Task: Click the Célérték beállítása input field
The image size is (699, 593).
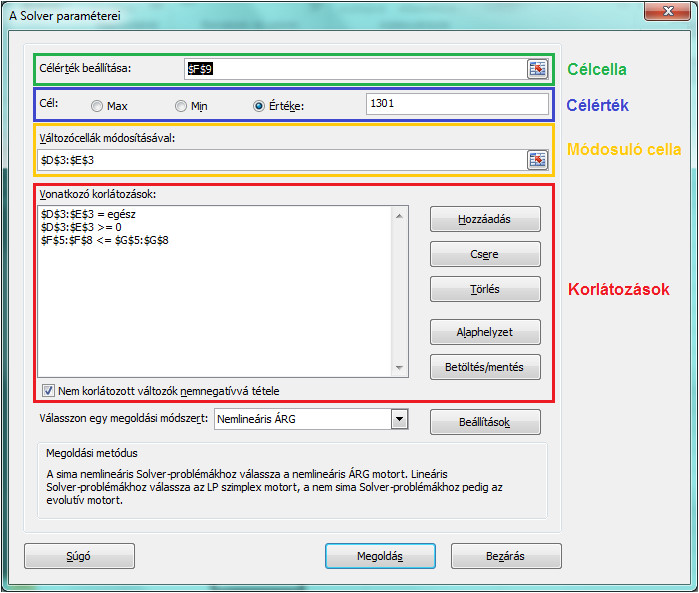Action: tap(356, 69)
